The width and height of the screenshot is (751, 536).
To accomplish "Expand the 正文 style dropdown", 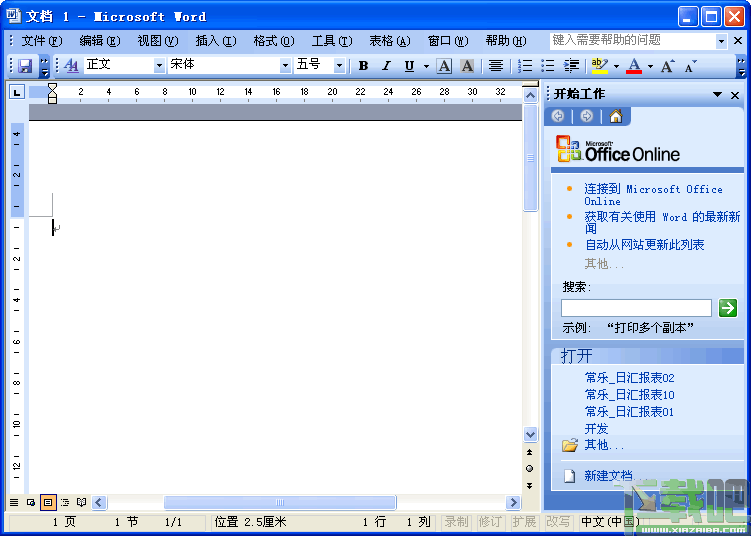I will pos(159,66).
